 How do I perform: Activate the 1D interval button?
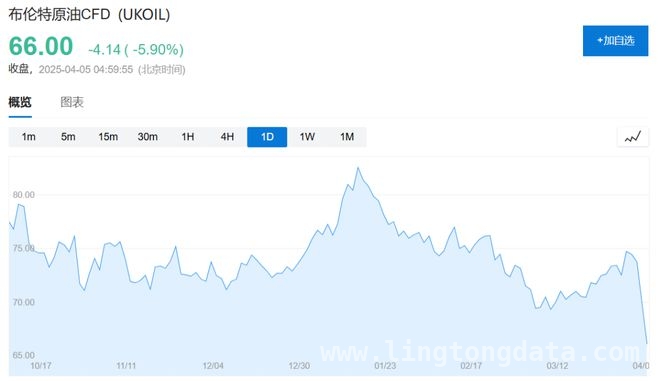[x=267, y=137]
